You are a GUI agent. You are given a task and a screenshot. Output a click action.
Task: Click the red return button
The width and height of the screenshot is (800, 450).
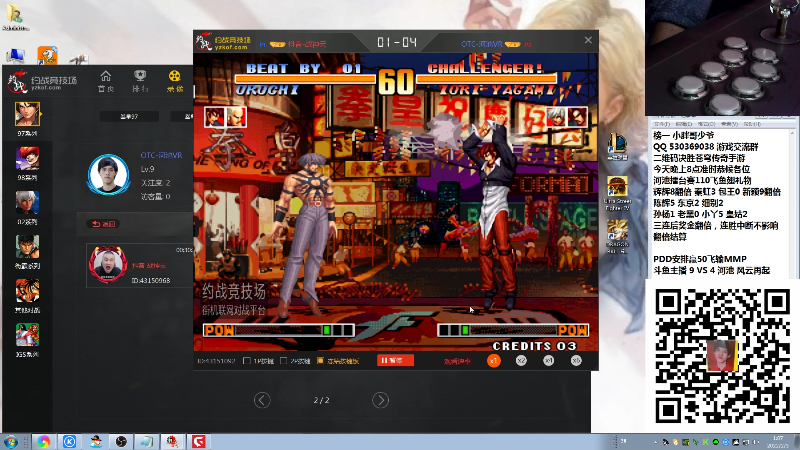point(104,224)
